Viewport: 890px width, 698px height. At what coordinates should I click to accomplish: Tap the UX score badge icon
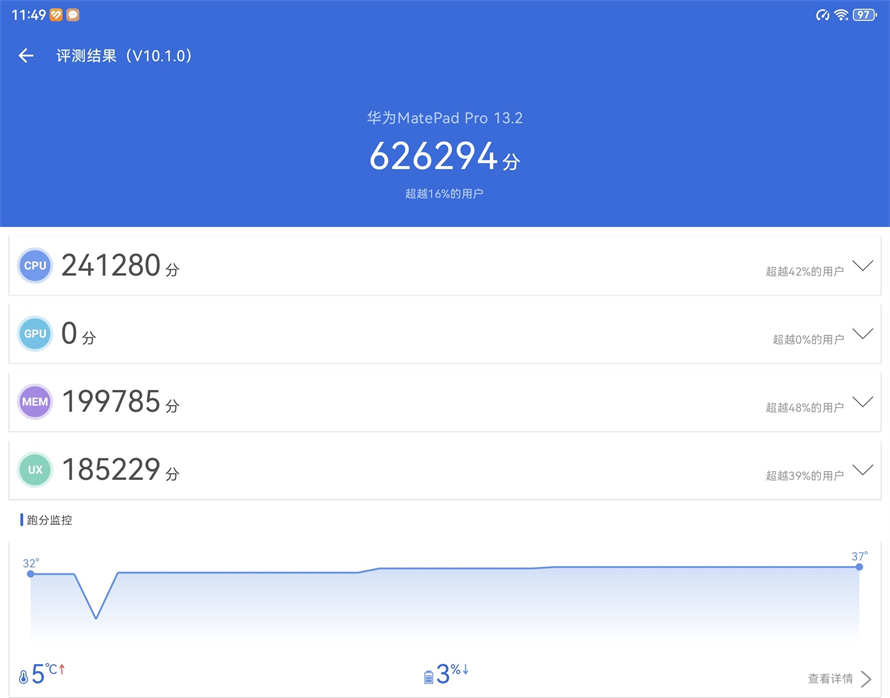[x=35, y=470]
